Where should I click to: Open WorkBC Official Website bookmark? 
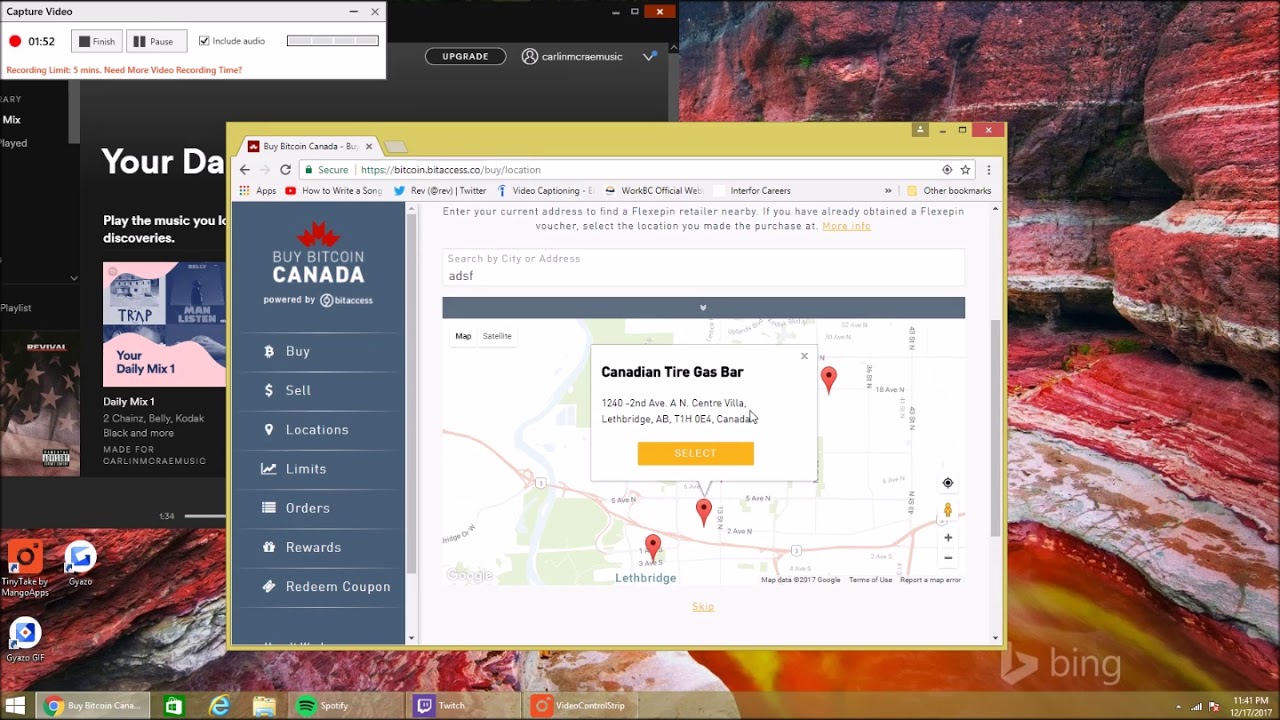point(654,191)
